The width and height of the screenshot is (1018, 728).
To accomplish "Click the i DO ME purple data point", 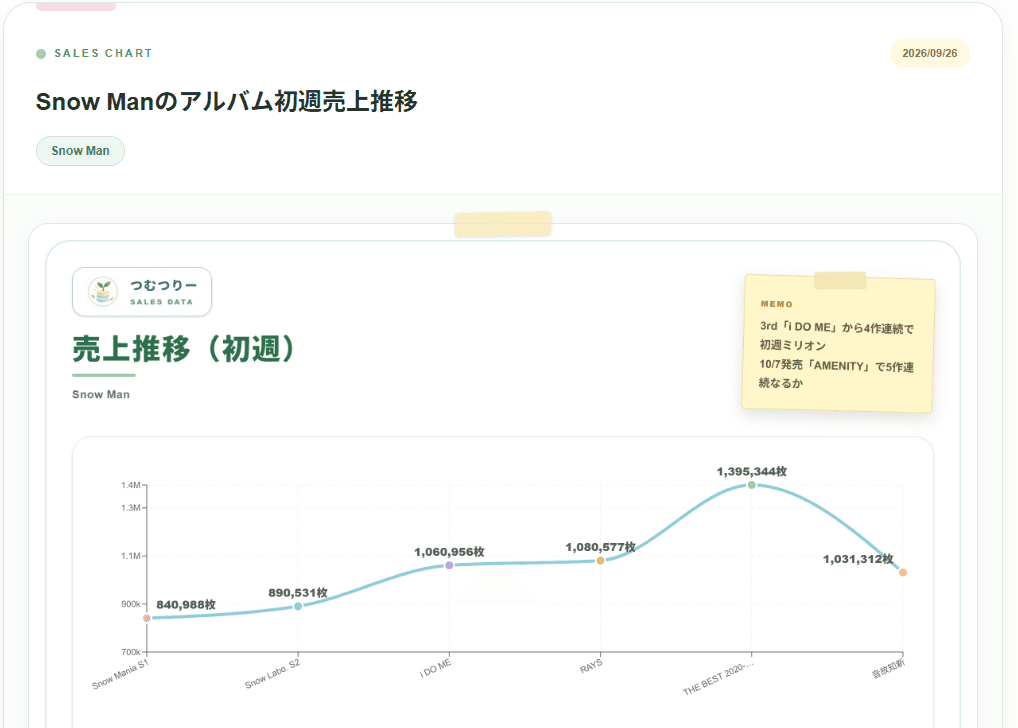I will 449,565.
